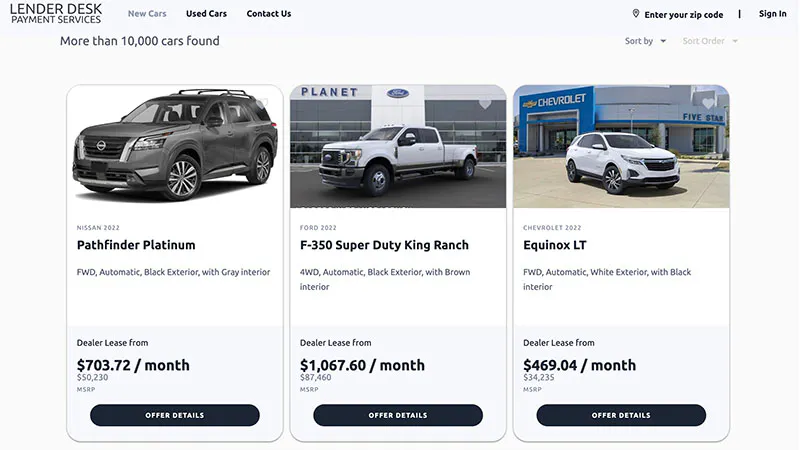Navigate to Contact Us
800x450 pixels.
click(269, 14)
